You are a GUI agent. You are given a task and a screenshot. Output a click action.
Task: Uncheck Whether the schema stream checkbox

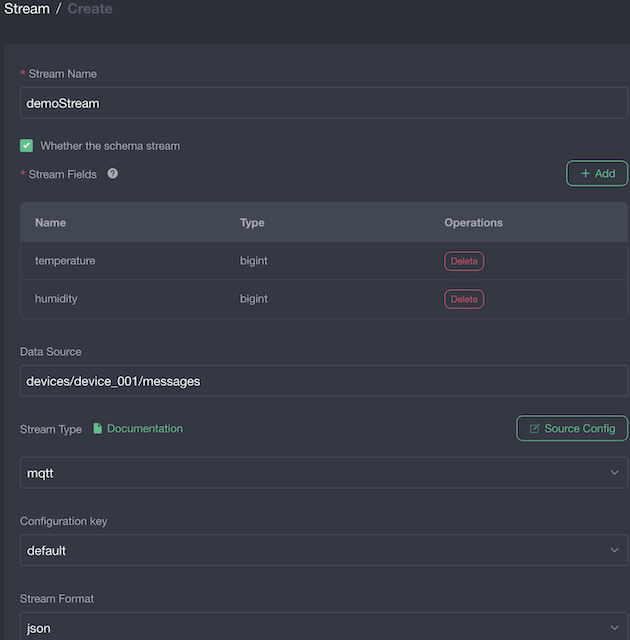(27, 146)
